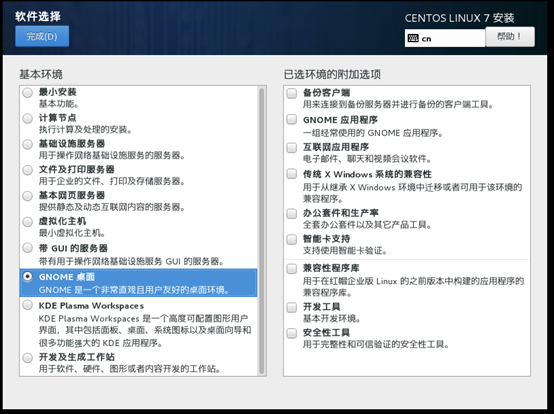
Task: Select the 基本网页服务器 option
Action: 28,196
